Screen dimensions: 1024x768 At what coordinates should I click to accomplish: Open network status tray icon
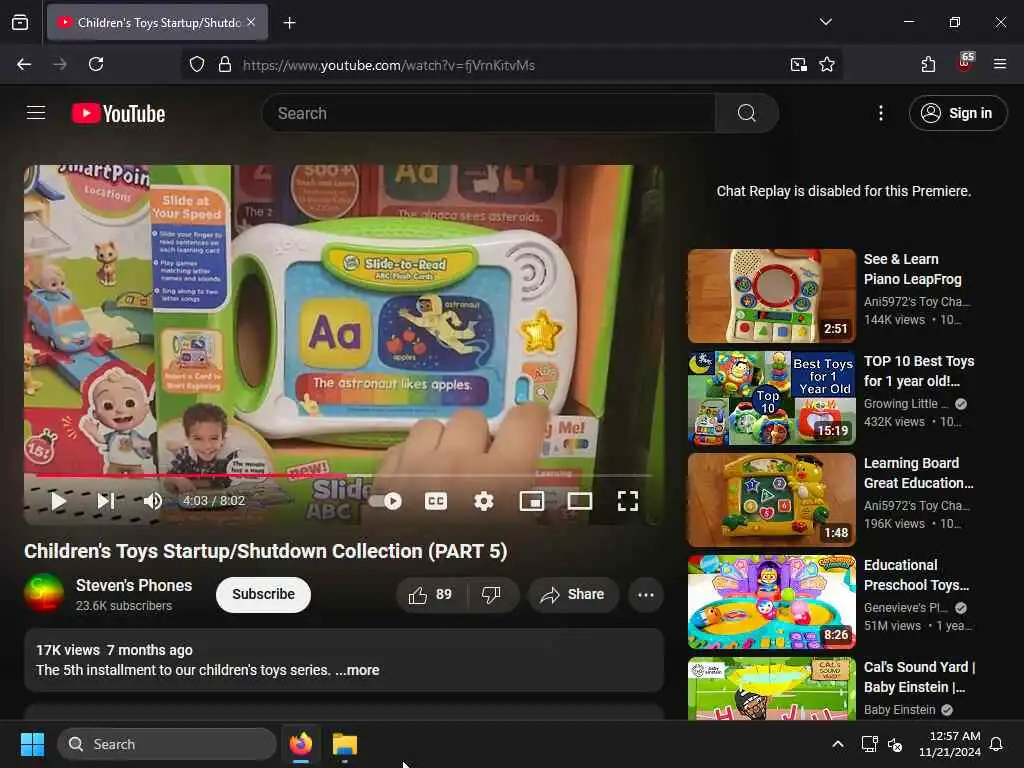pyautogui.click(x=869, y=744)
